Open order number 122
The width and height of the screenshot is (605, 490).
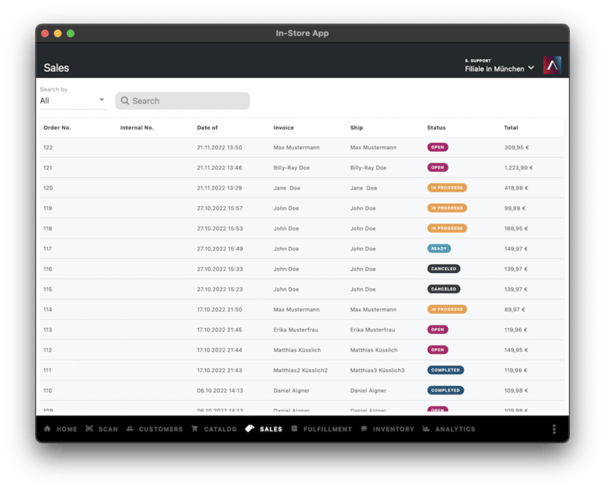click(x=48, y=147)
